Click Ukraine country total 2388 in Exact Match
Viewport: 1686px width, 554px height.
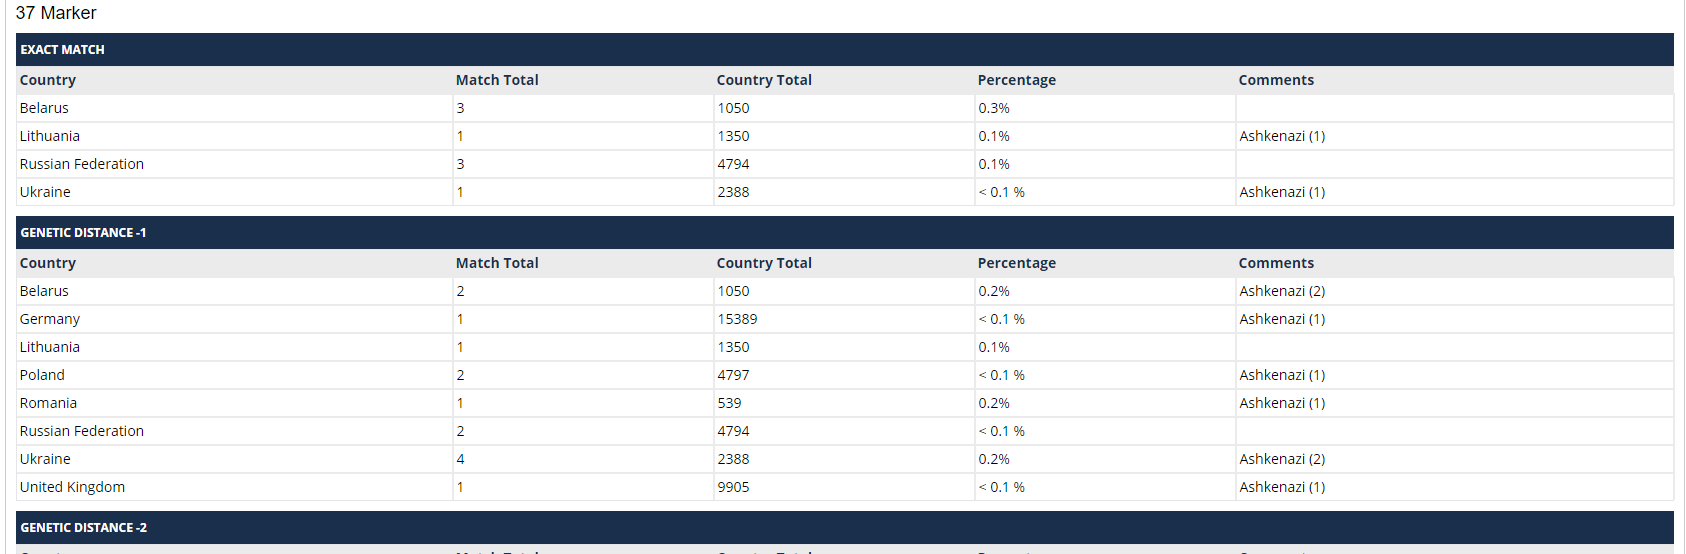(x=733, y=192)
